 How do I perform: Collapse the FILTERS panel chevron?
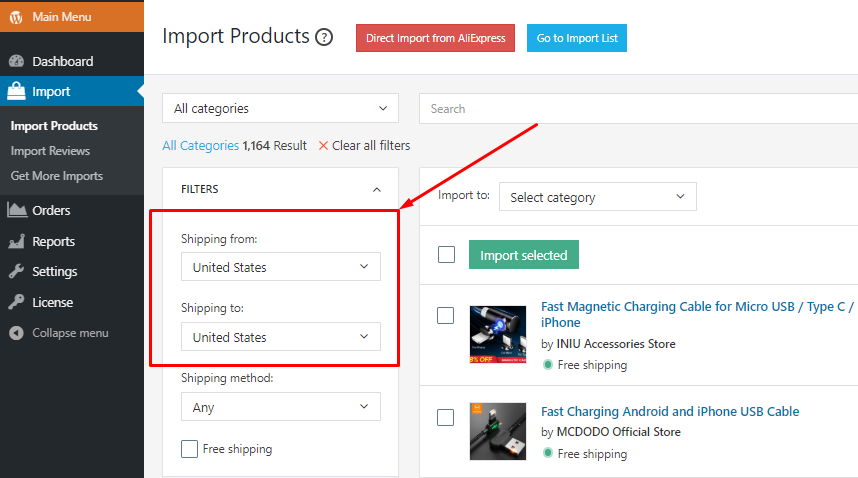(376, 189)
